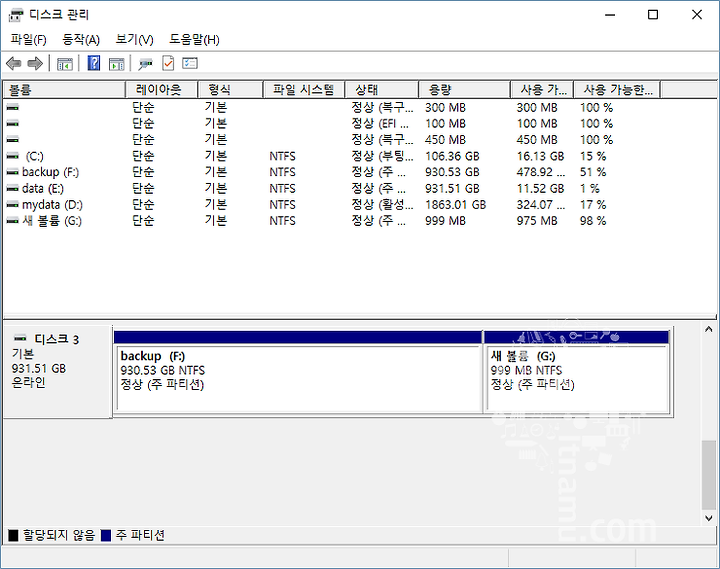Click the 975 MB free space cell

coord(536,221)
